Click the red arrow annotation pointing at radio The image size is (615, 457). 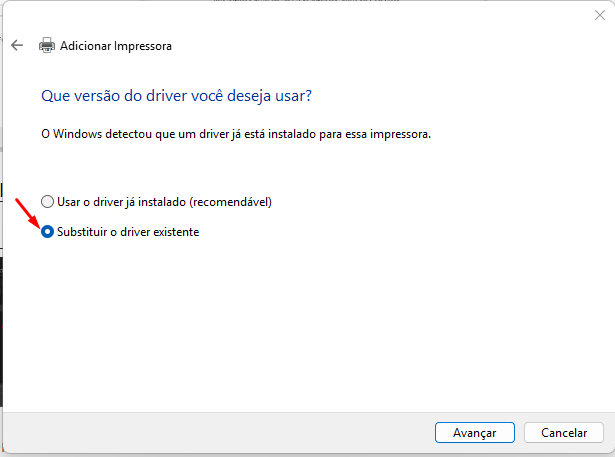coord(27,213)
